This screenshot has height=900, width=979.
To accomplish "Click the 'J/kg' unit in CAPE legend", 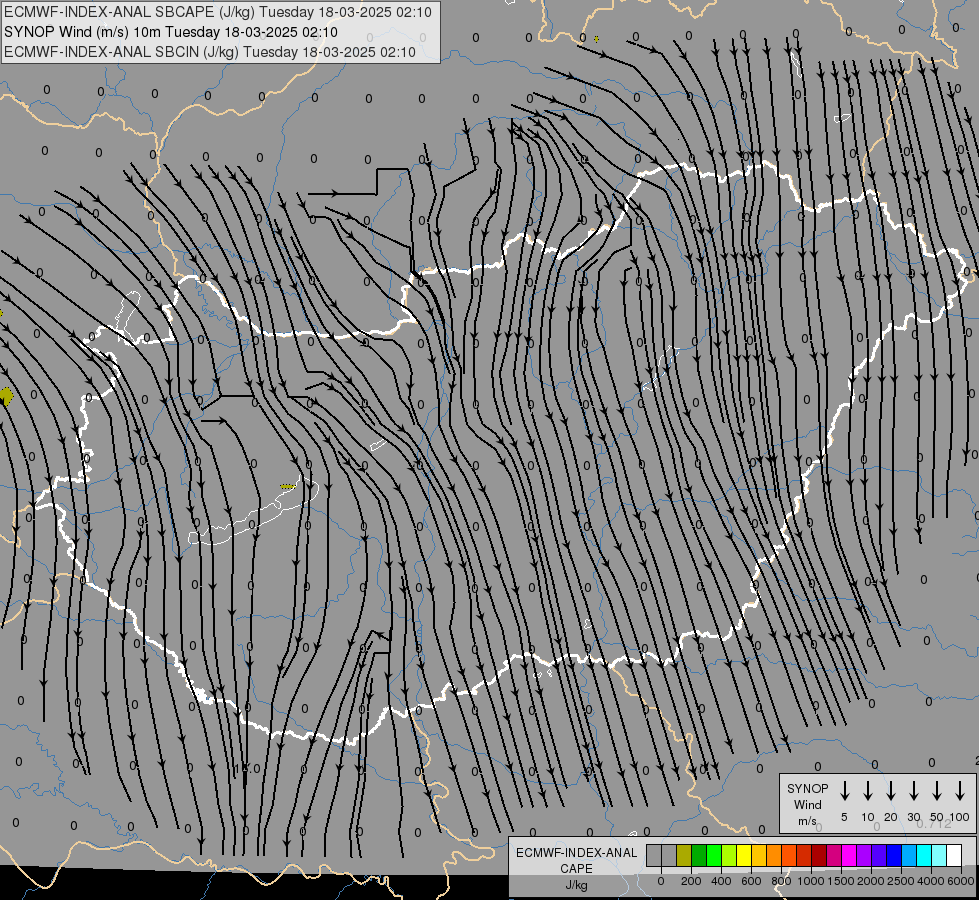I will click(576, 885).
